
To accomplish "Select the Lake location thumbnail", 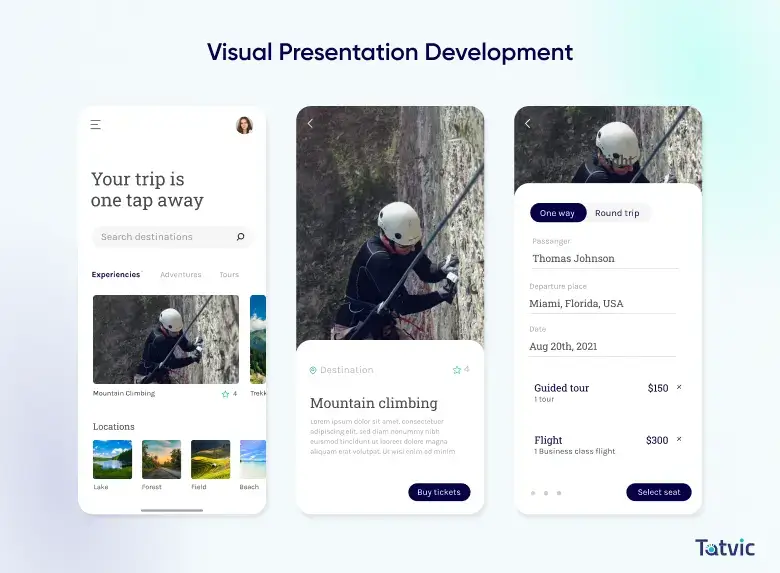I will pyautogui.click(x=112, y=459).
